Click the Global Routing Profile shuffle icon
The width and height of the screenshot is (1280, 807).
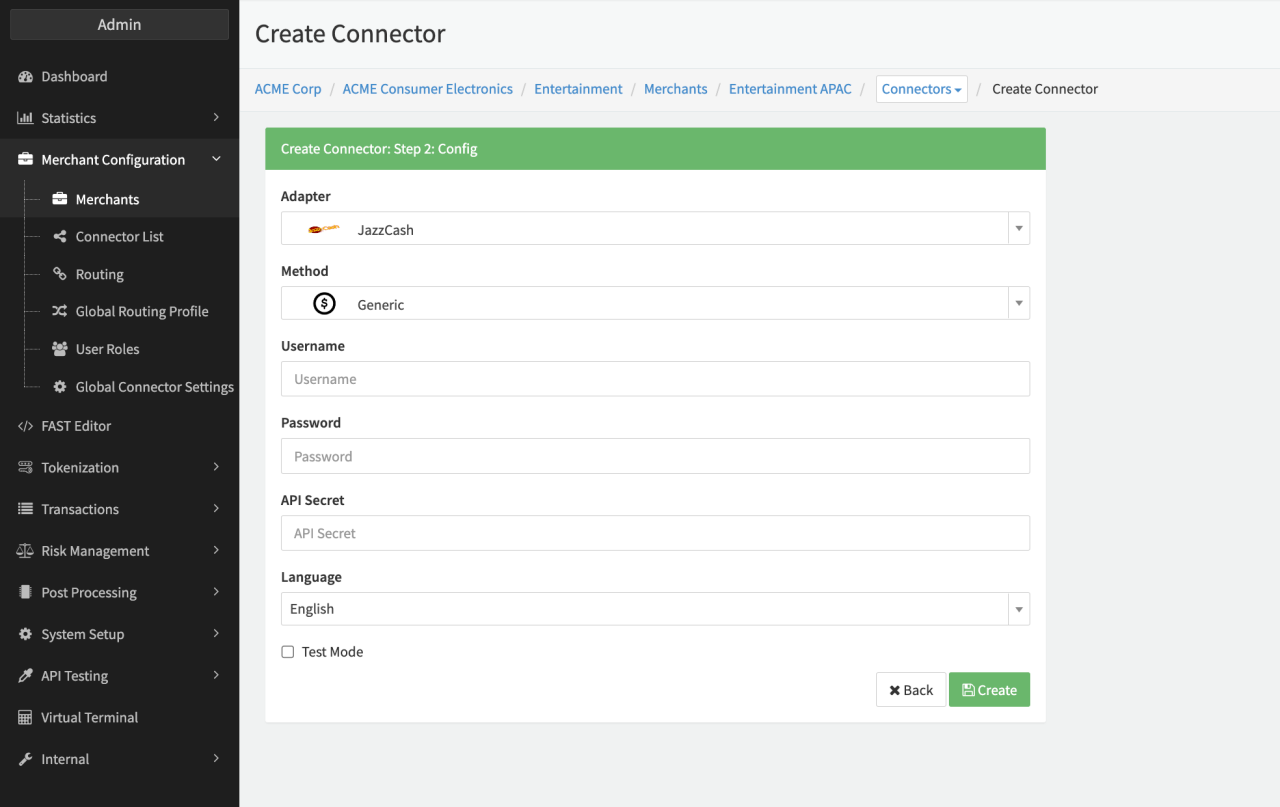pyautogui.click(x=60, y=312)
